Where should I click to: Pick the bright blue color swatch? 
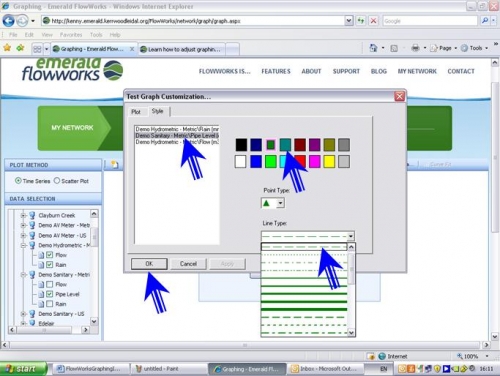pos(256,162)
